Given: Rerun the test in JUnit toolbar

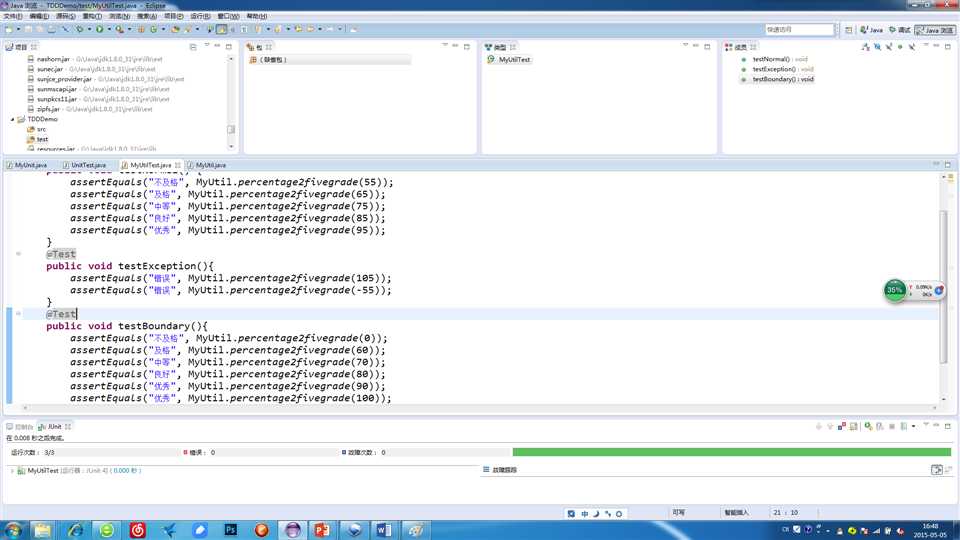Looking at the screenshot, I should click(x=868, y=426).
